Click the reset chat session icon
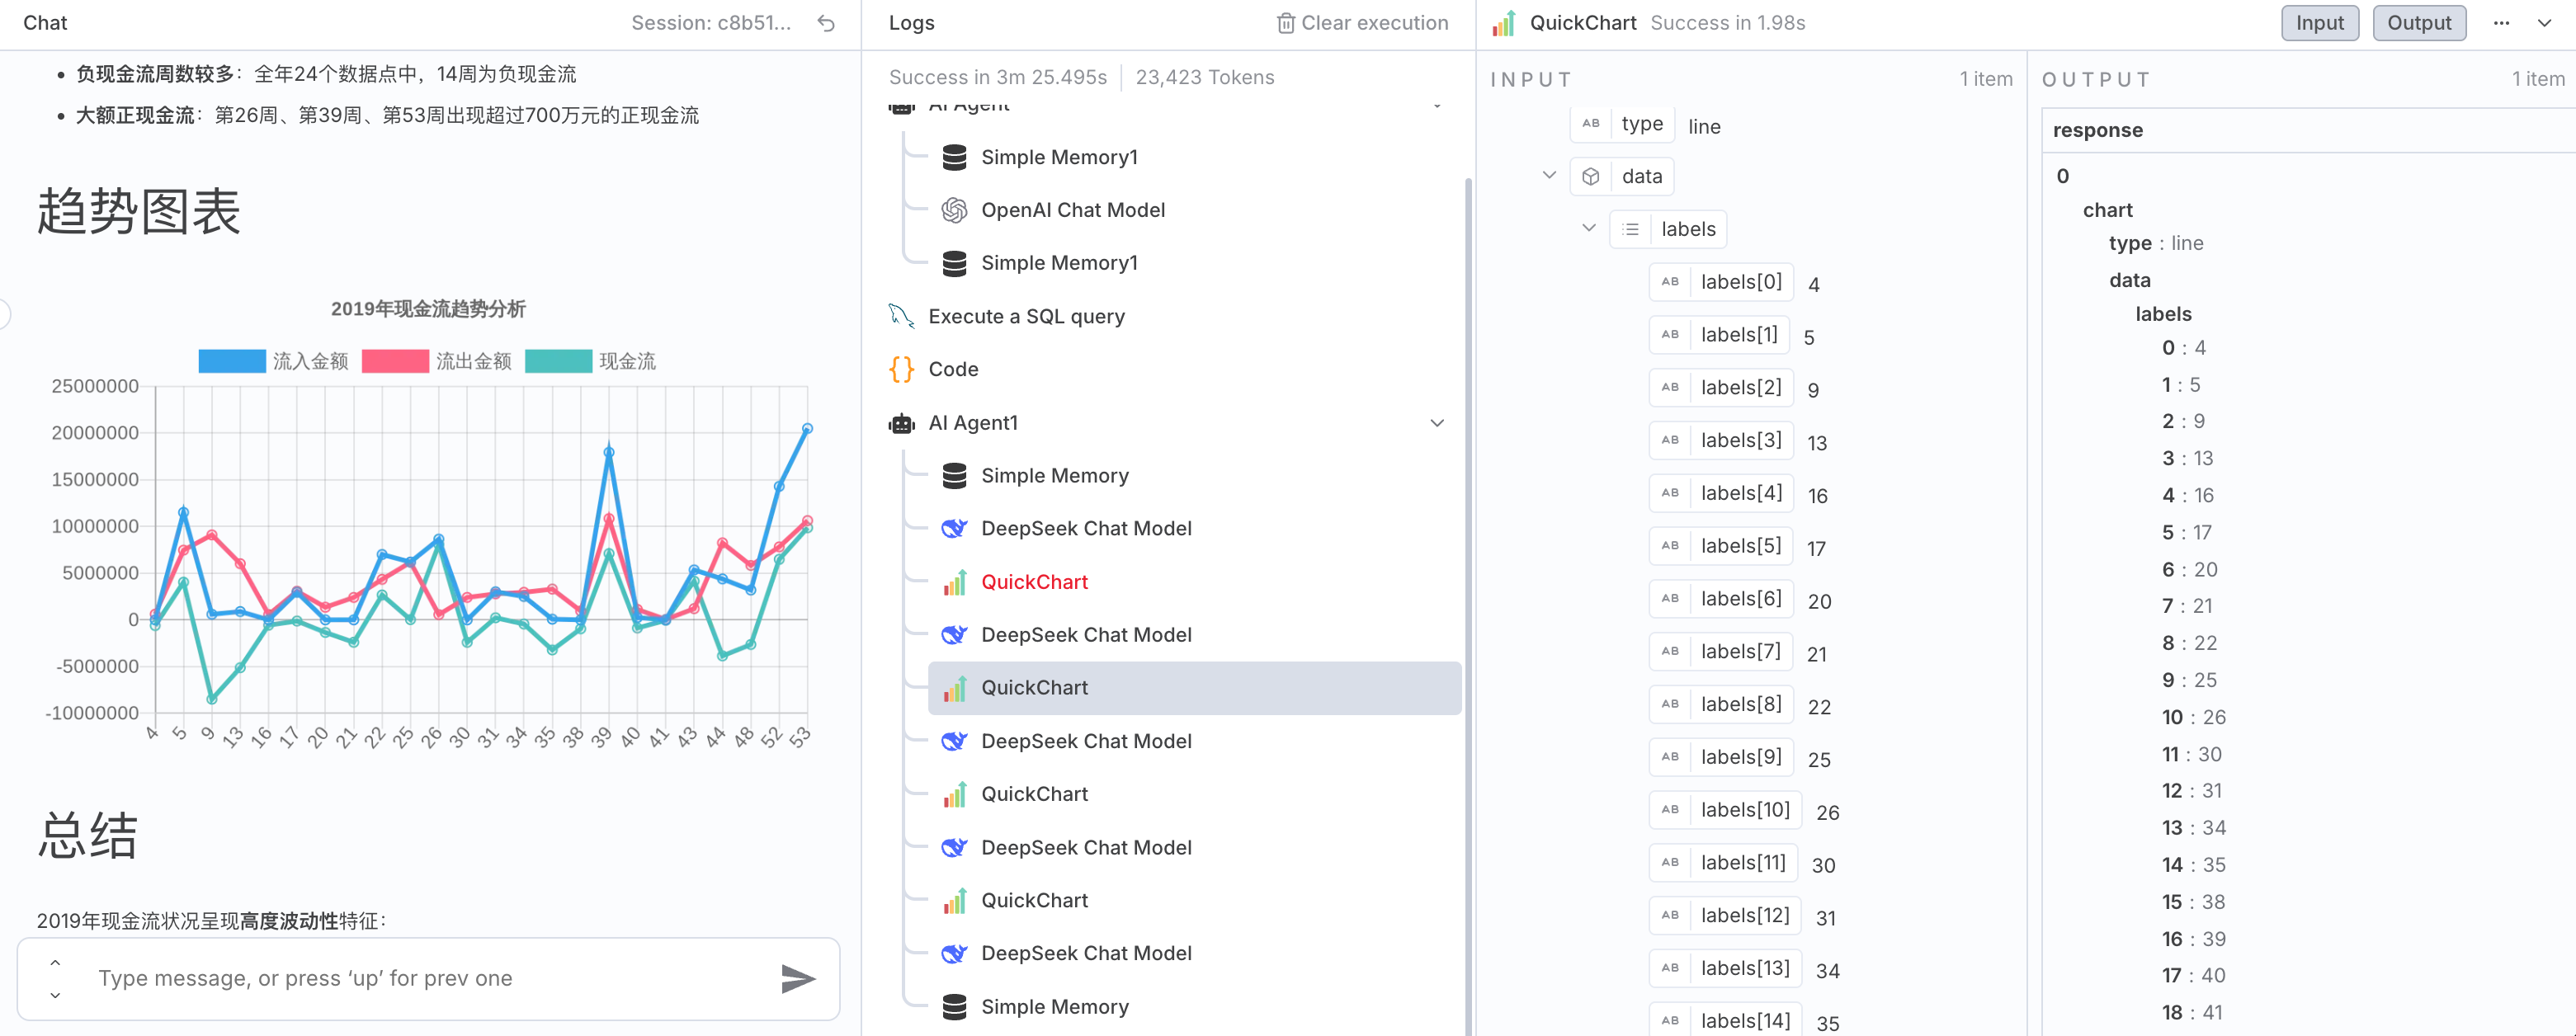2576x1036 pixels. point(826,23)
